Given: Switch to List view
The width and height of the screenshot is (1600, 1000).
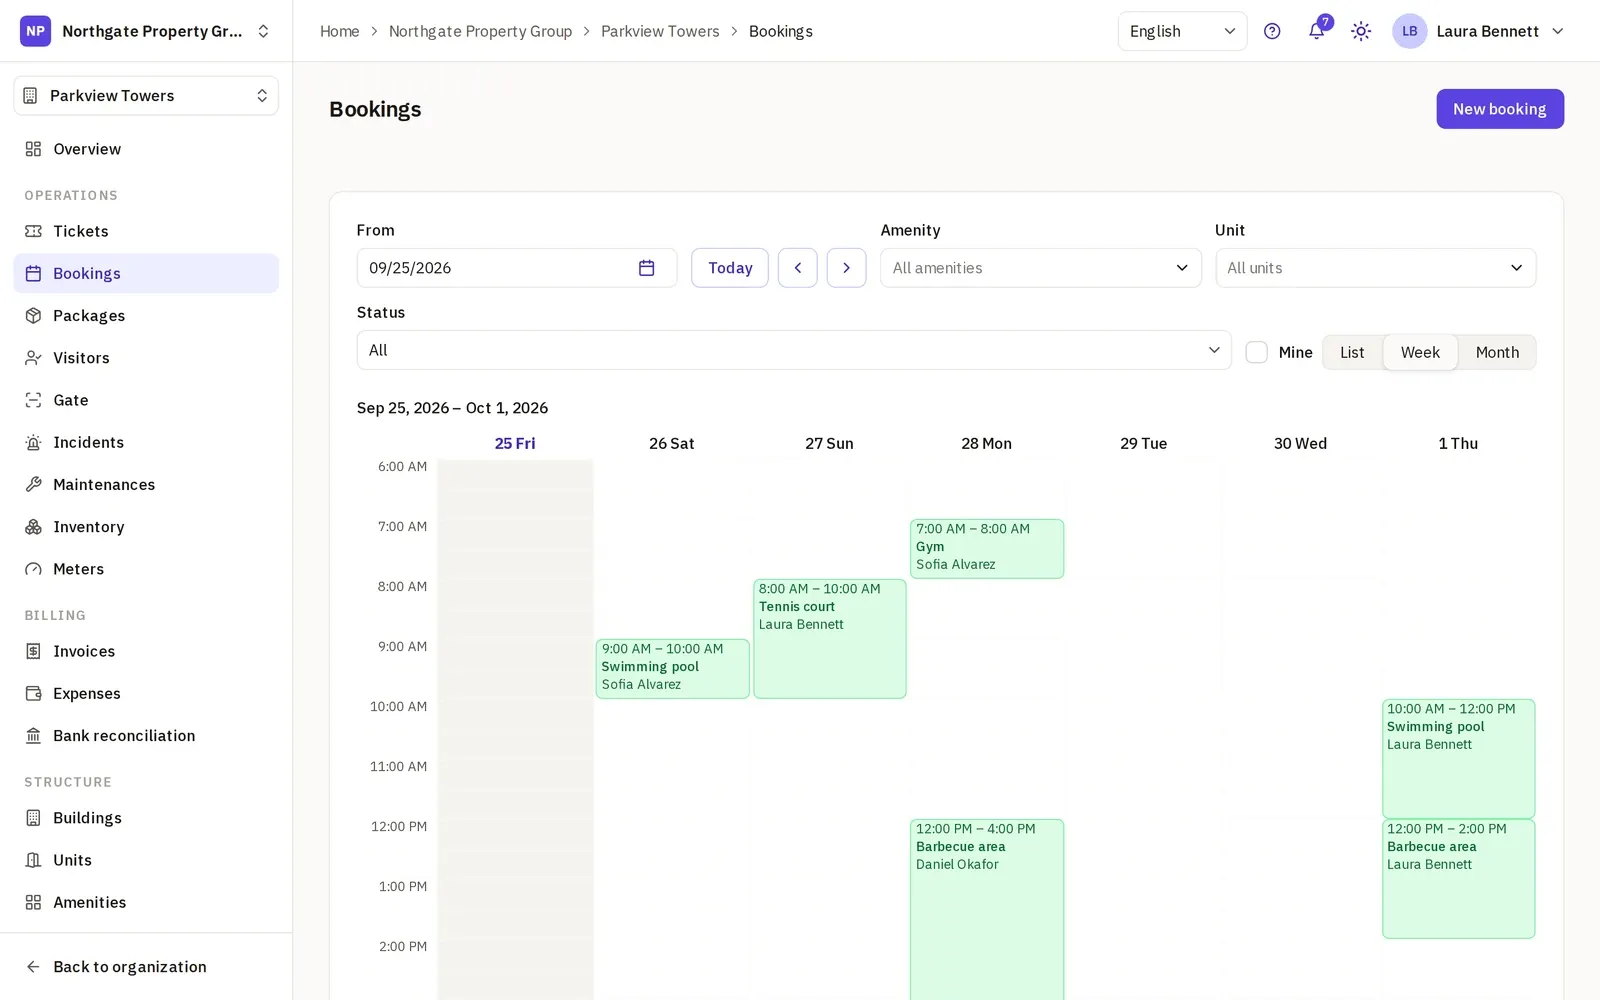Looking at the screenshot, I should click(1352, 352).
